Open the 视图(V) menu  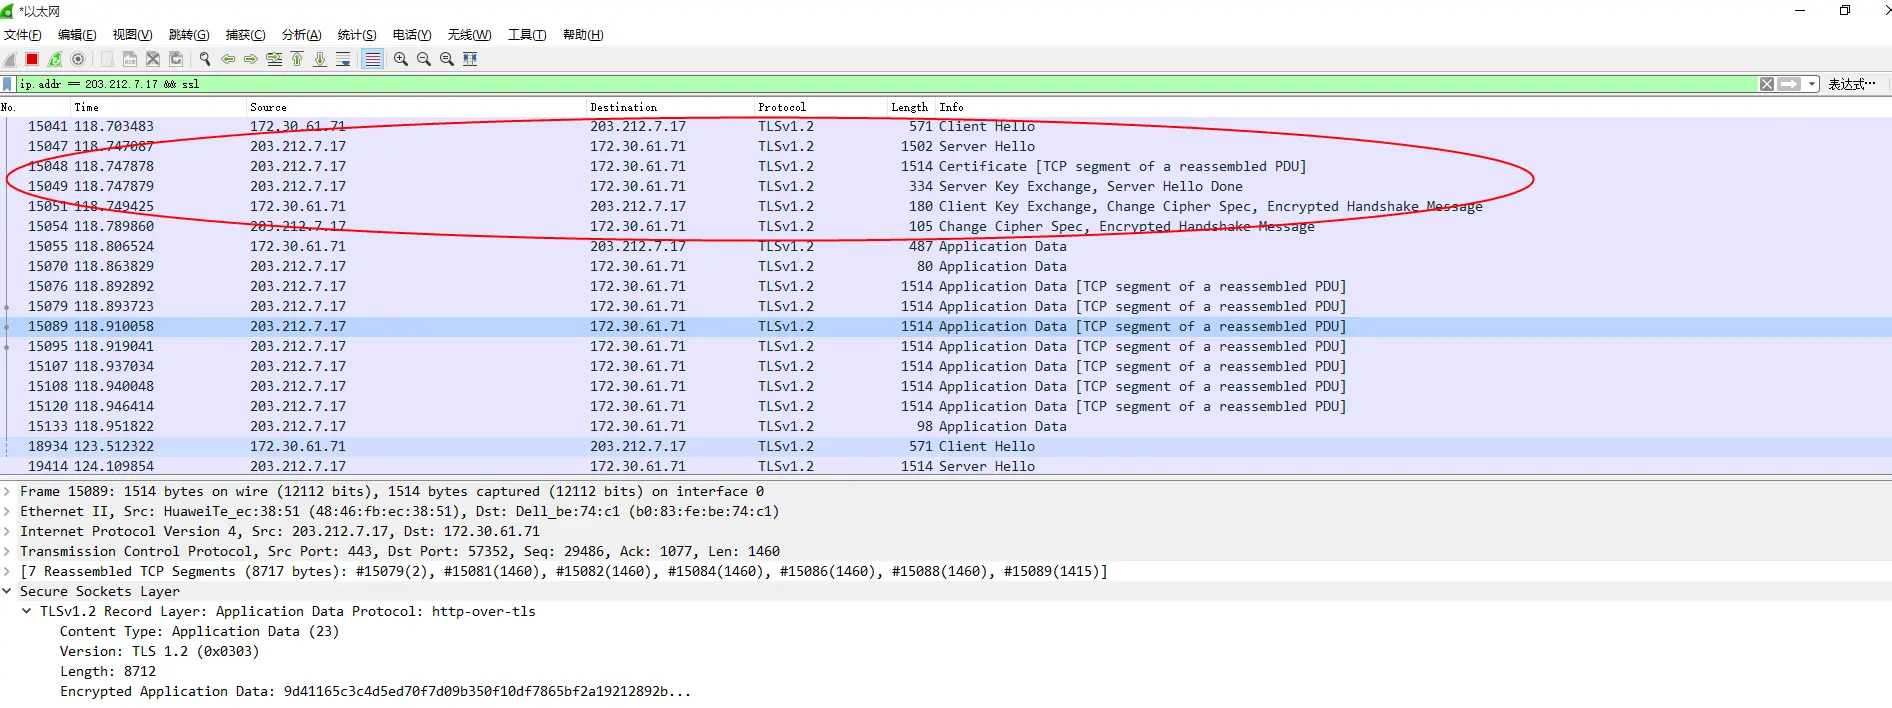tap(132, 35)
